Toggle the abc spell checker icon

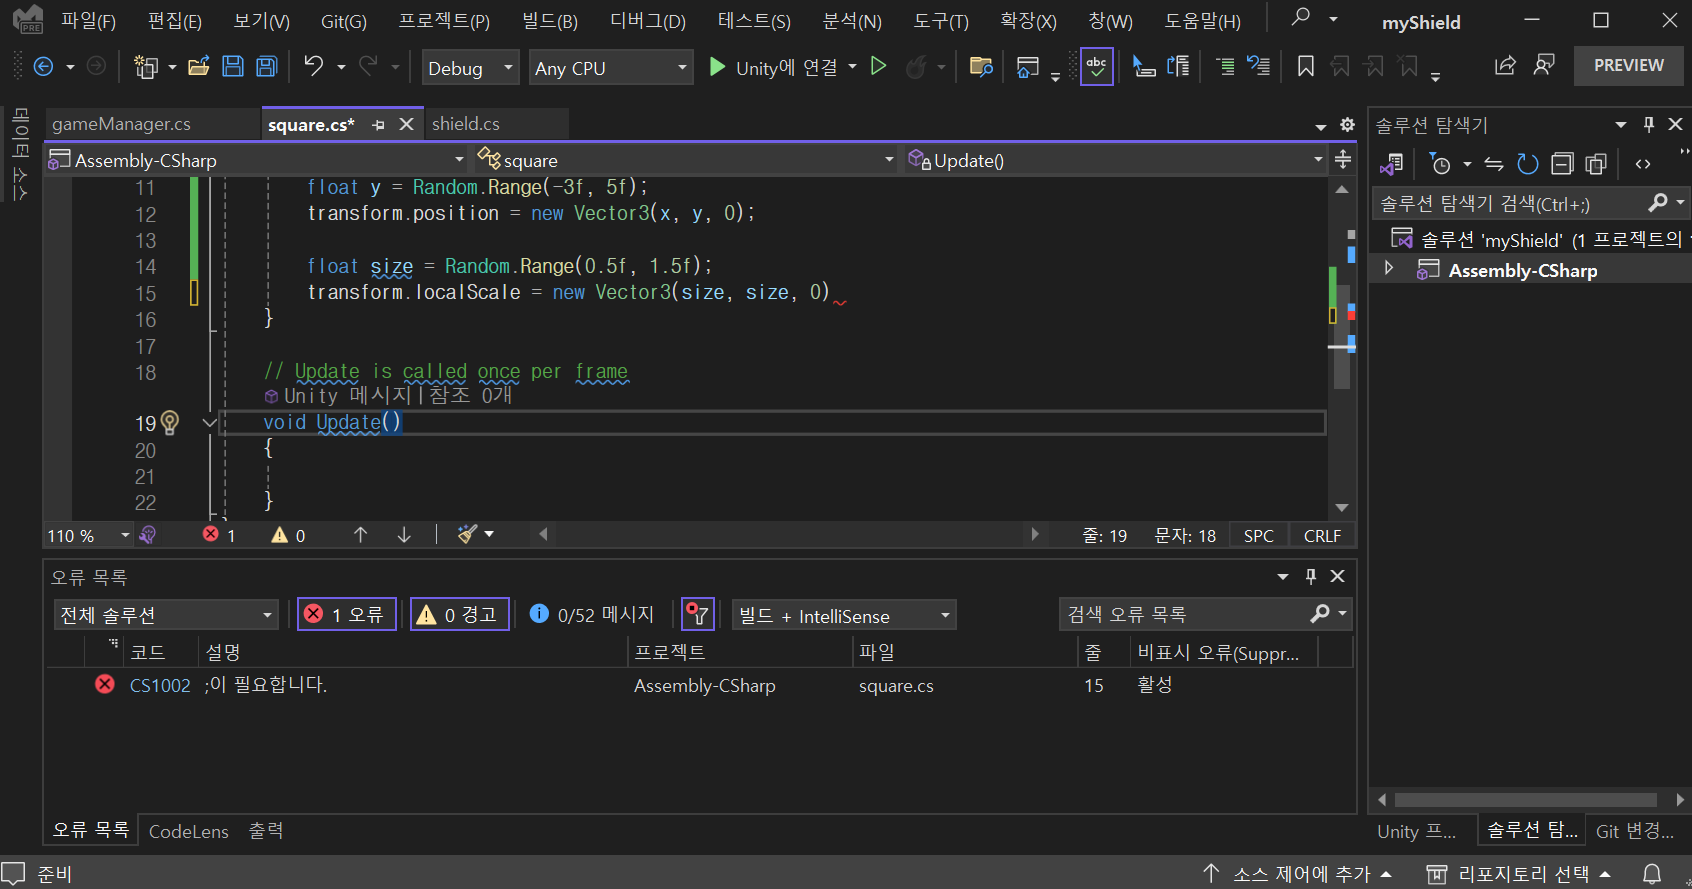[x=1097, y=67]
